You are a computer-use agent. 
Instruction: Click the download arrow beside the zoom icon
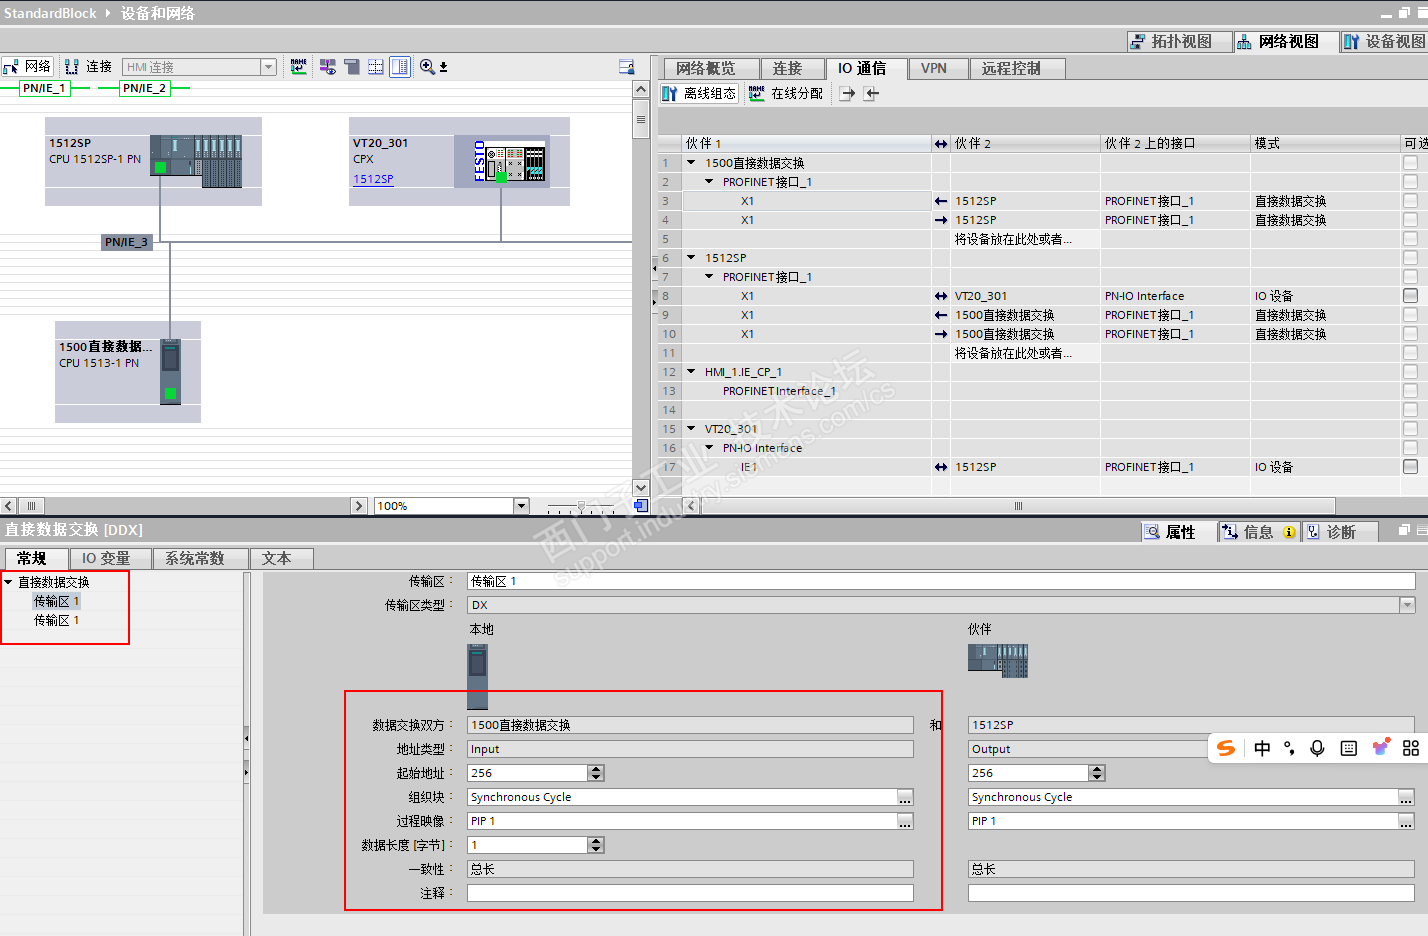[x=443, y=67]
